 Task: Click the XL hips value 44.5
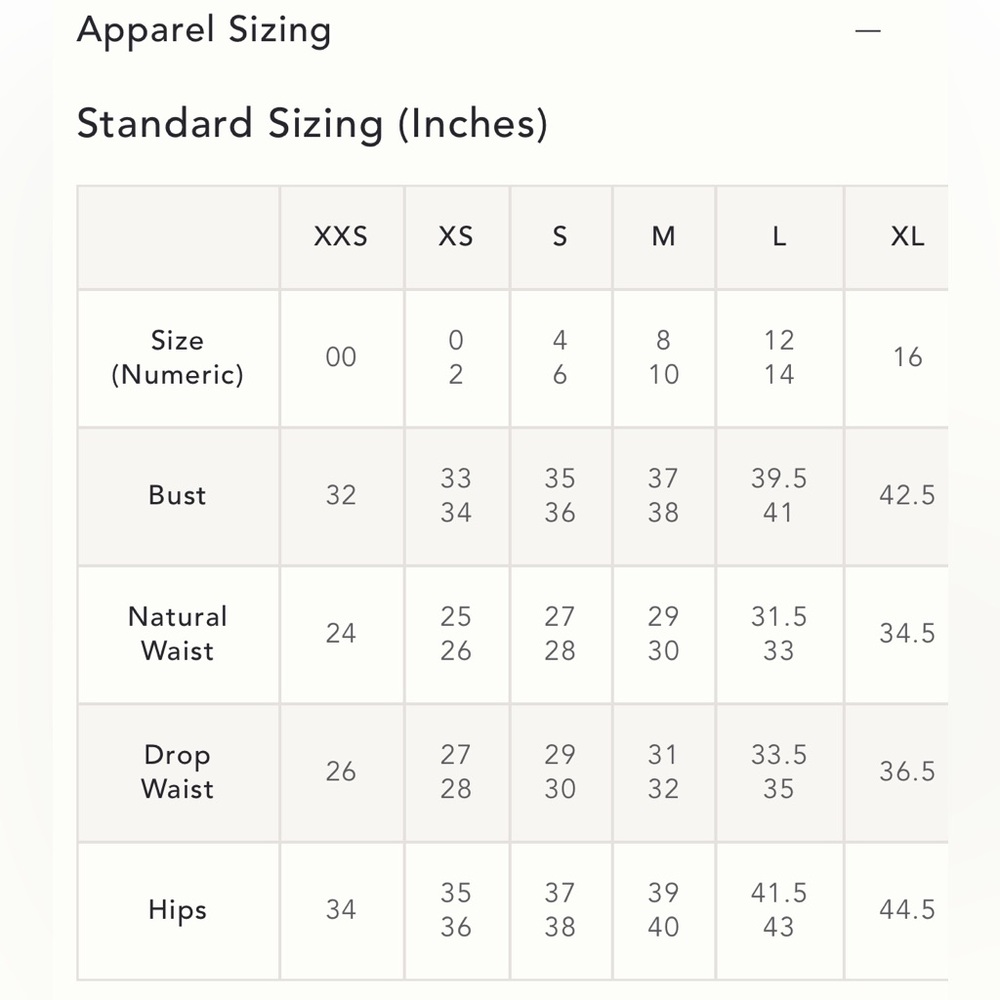[x=907, y=910]
